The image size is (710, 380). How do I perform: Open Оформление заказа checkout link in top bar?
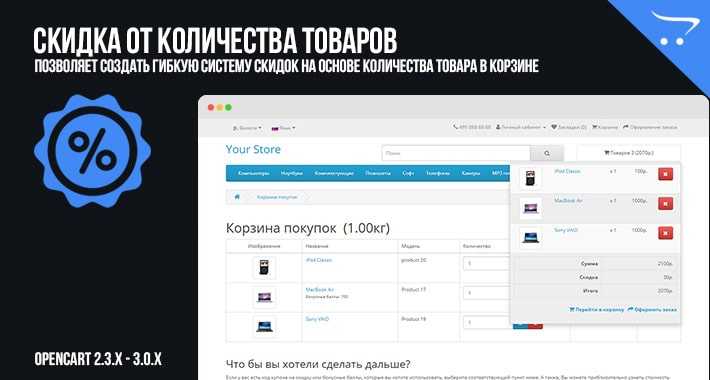(650, 127)
